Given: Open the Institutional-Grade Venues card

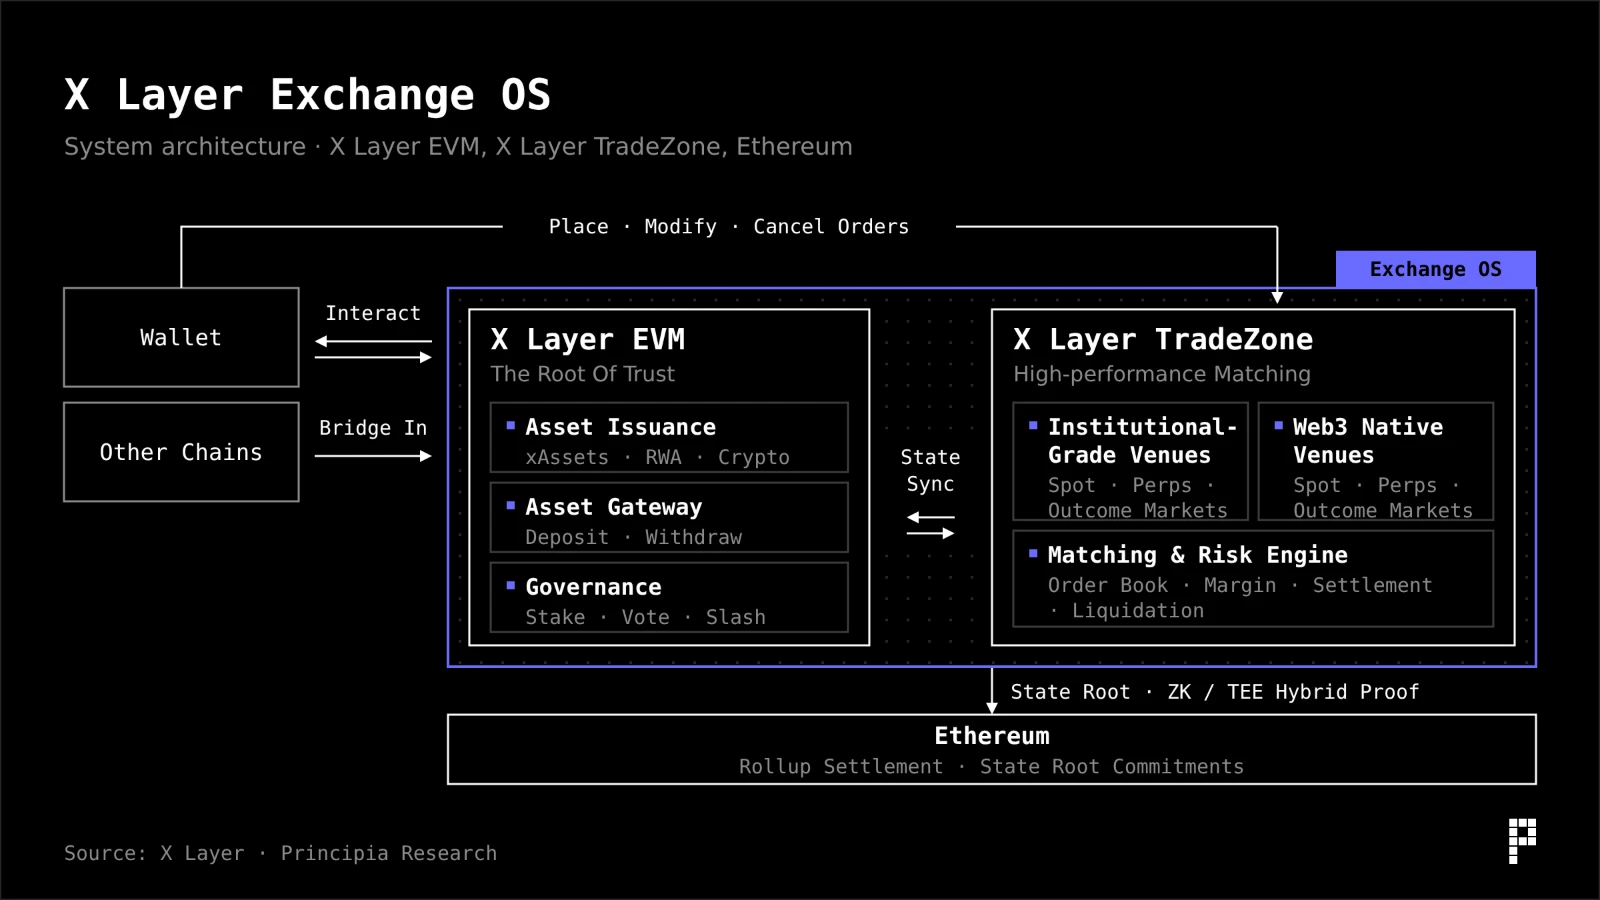Looking at the screenshot, I should pyautogui.click(x=1131, y=461).
